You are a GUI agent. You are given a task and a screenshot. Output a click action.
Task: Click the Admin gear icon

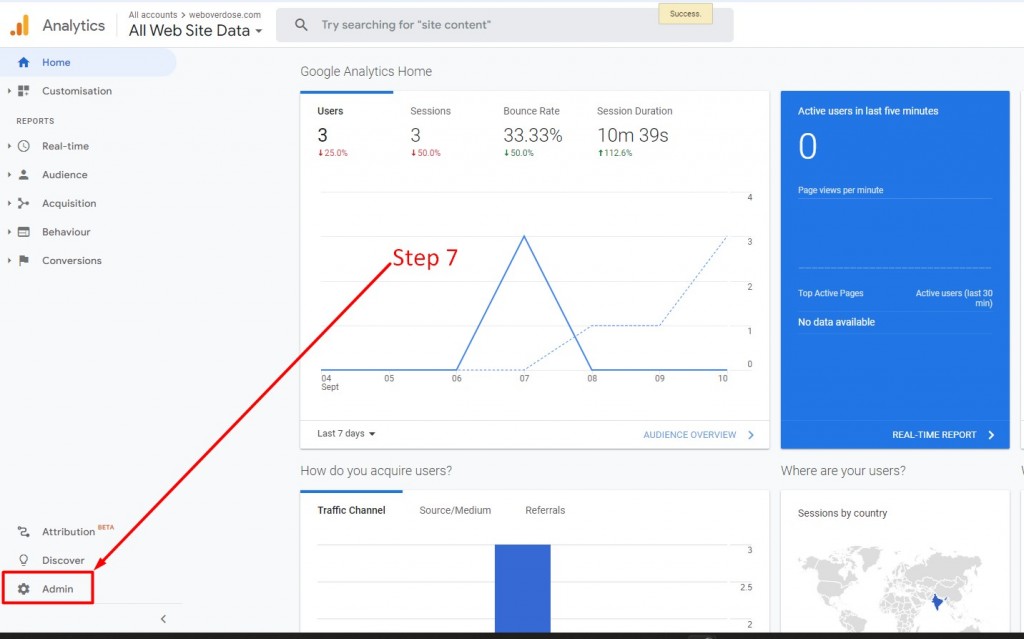[24, 589]
